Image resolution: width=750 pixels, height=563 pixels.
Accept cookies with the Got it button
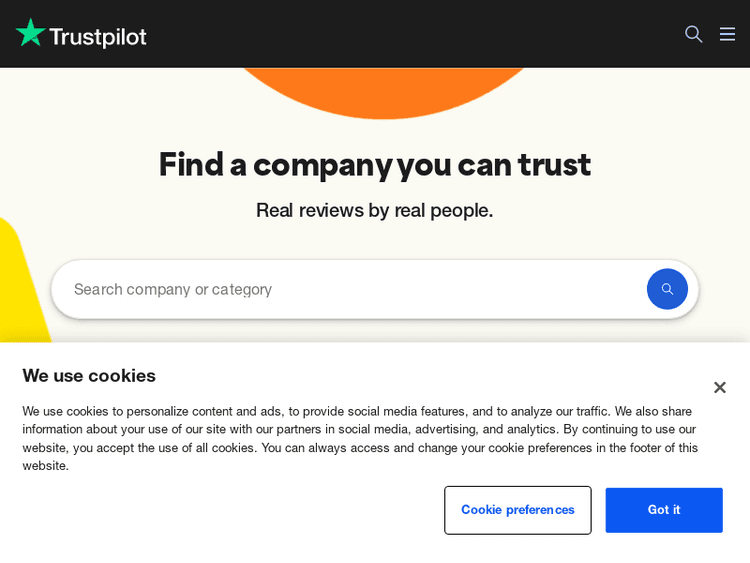[x=663, y=510]
